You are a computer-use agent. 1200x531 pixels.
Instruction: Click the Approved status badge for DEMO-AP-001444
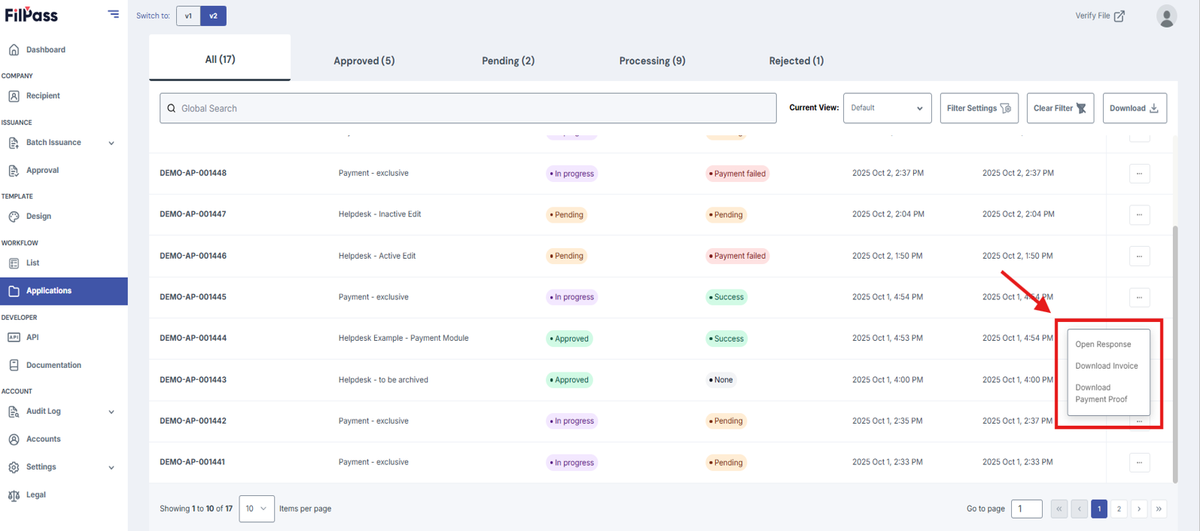569,338
